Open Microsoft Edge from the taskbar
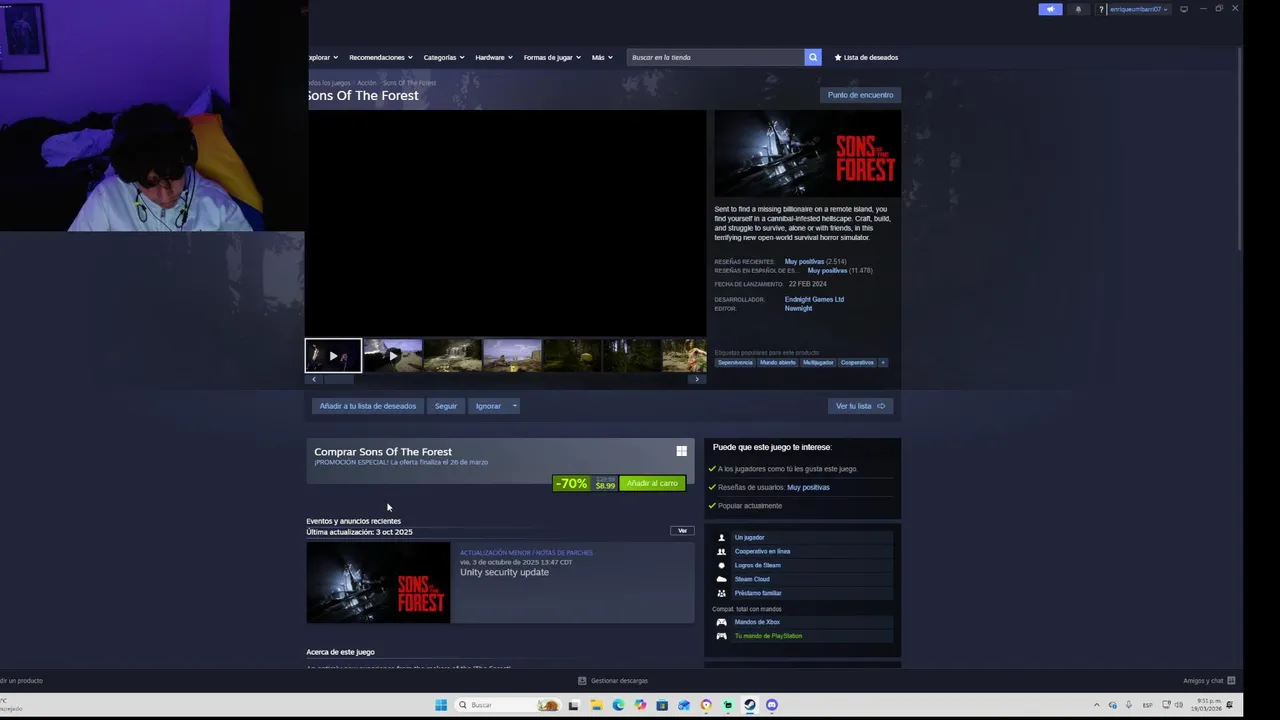 click(x=618, y=705)
